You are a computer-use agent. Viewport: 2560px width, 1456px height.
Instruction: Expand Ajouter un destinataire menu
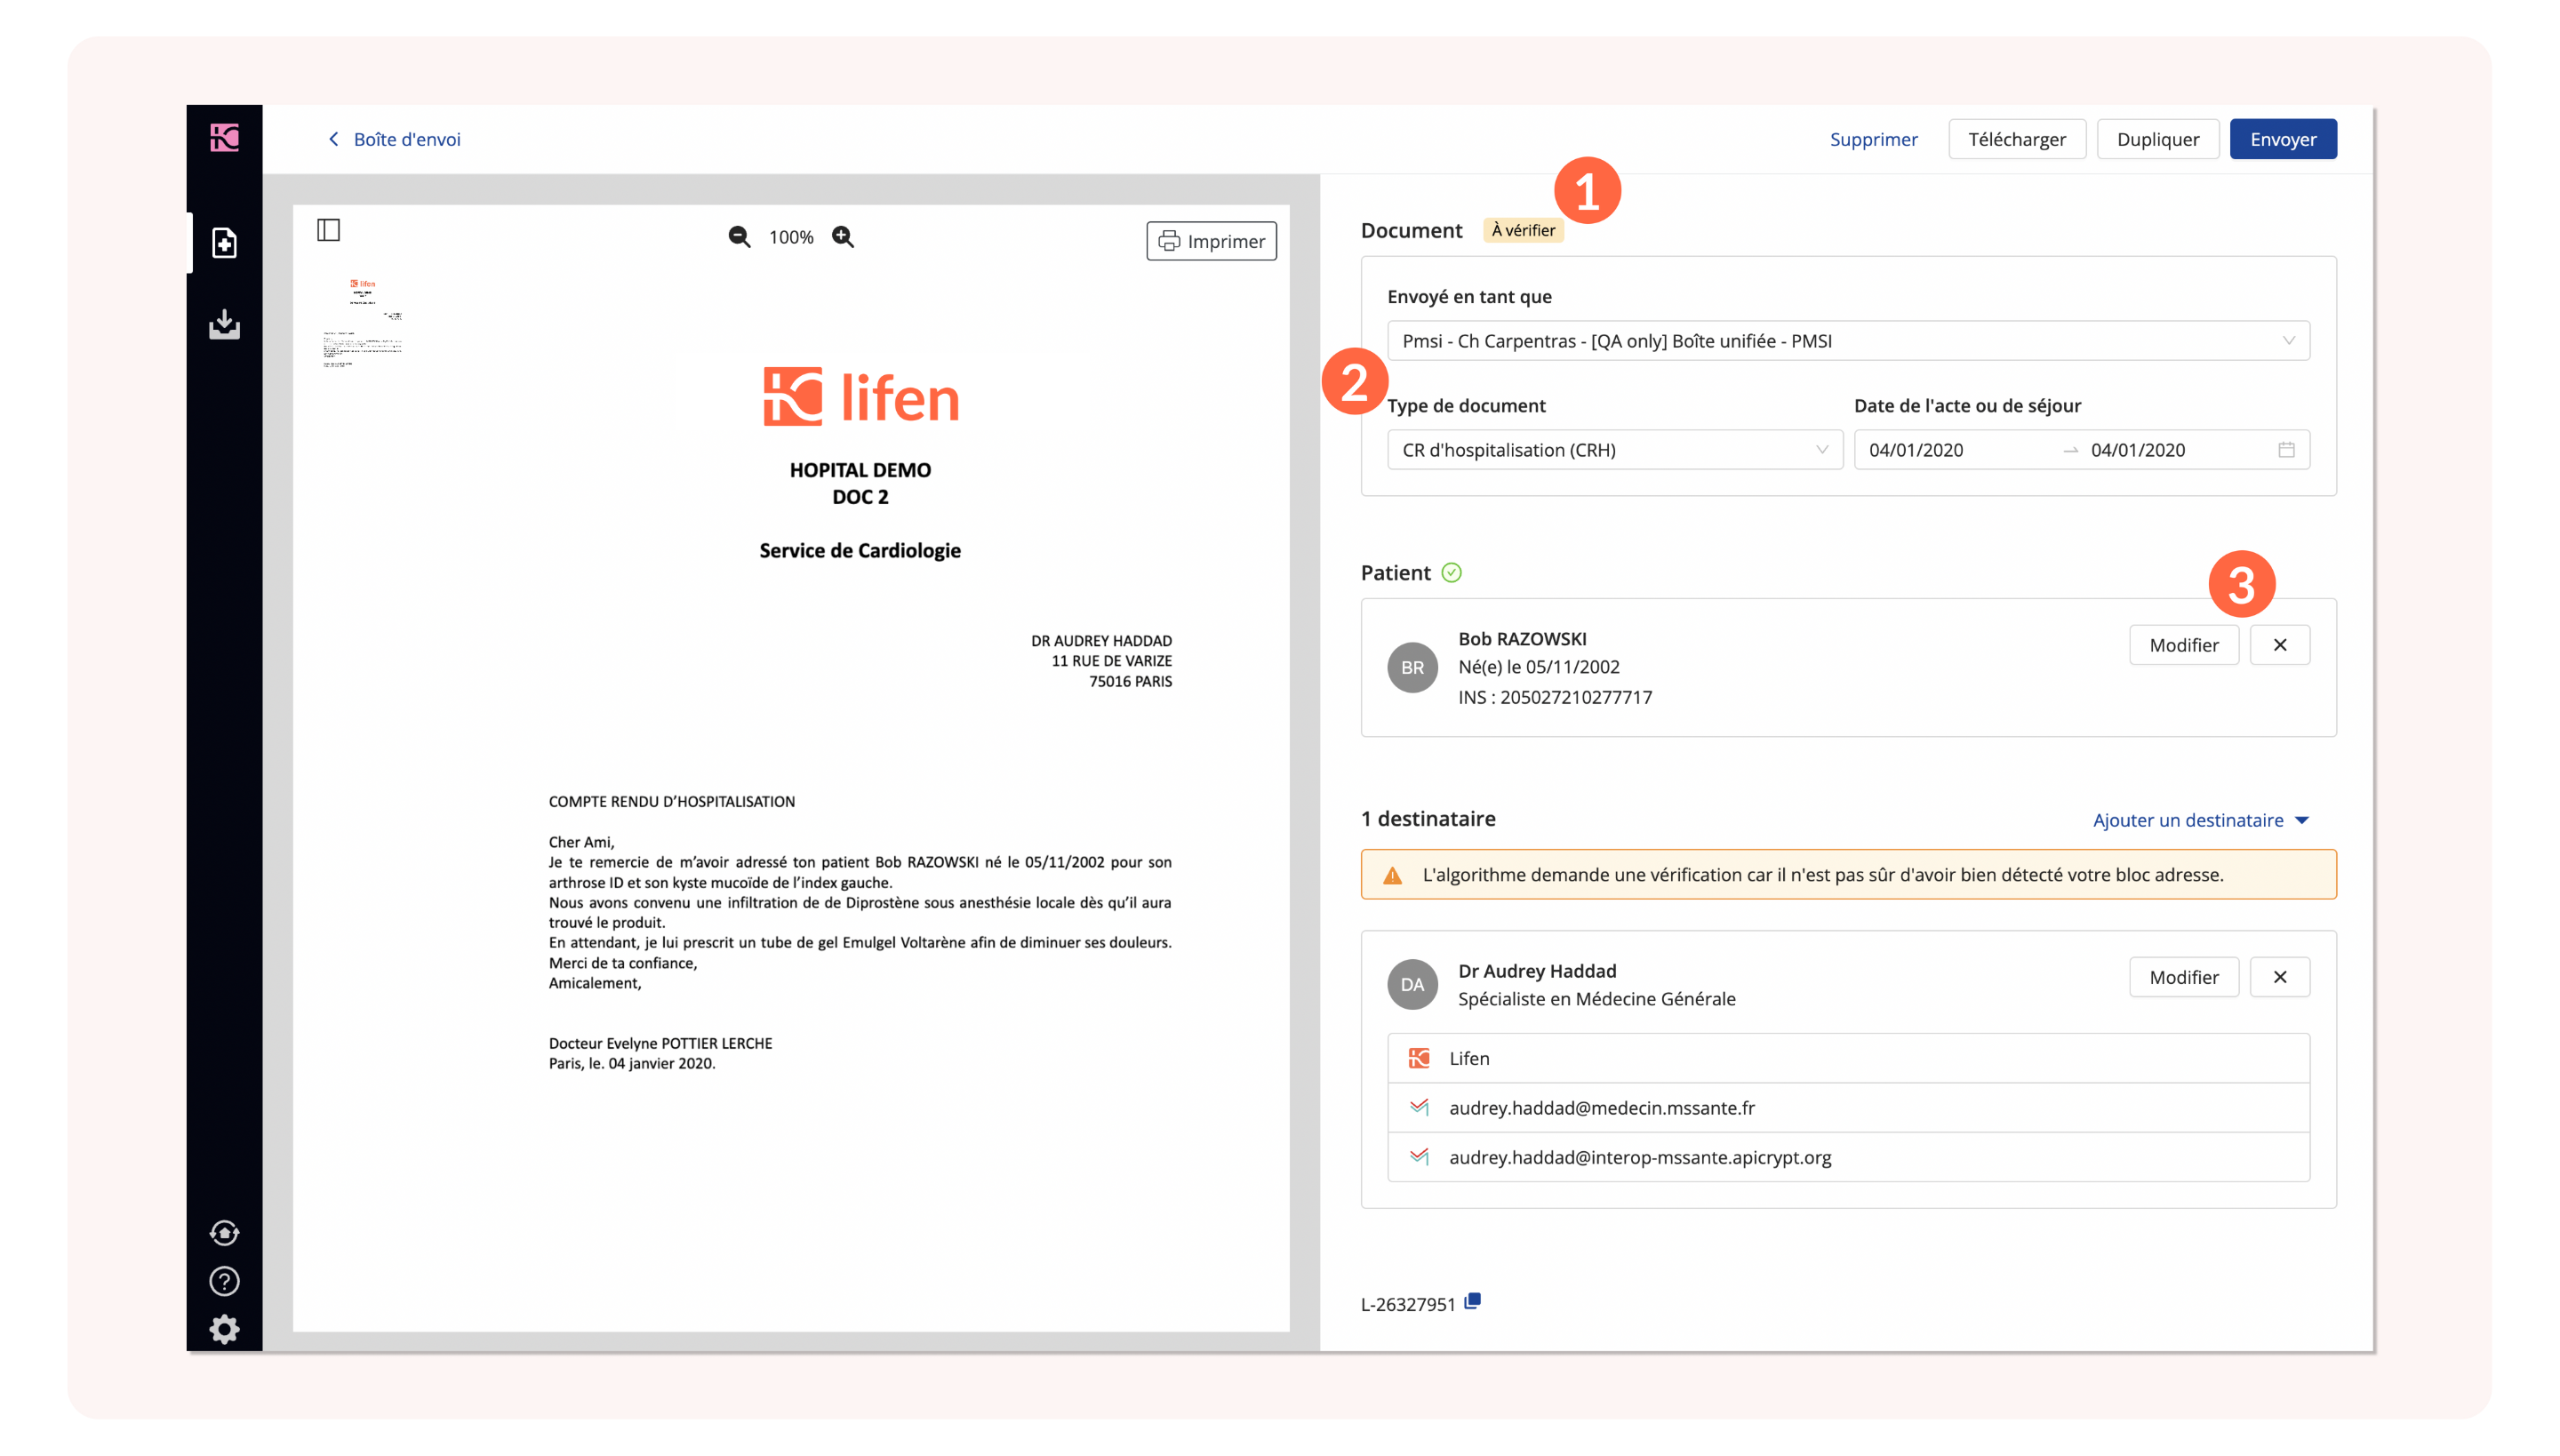[x=2201, y=820]
